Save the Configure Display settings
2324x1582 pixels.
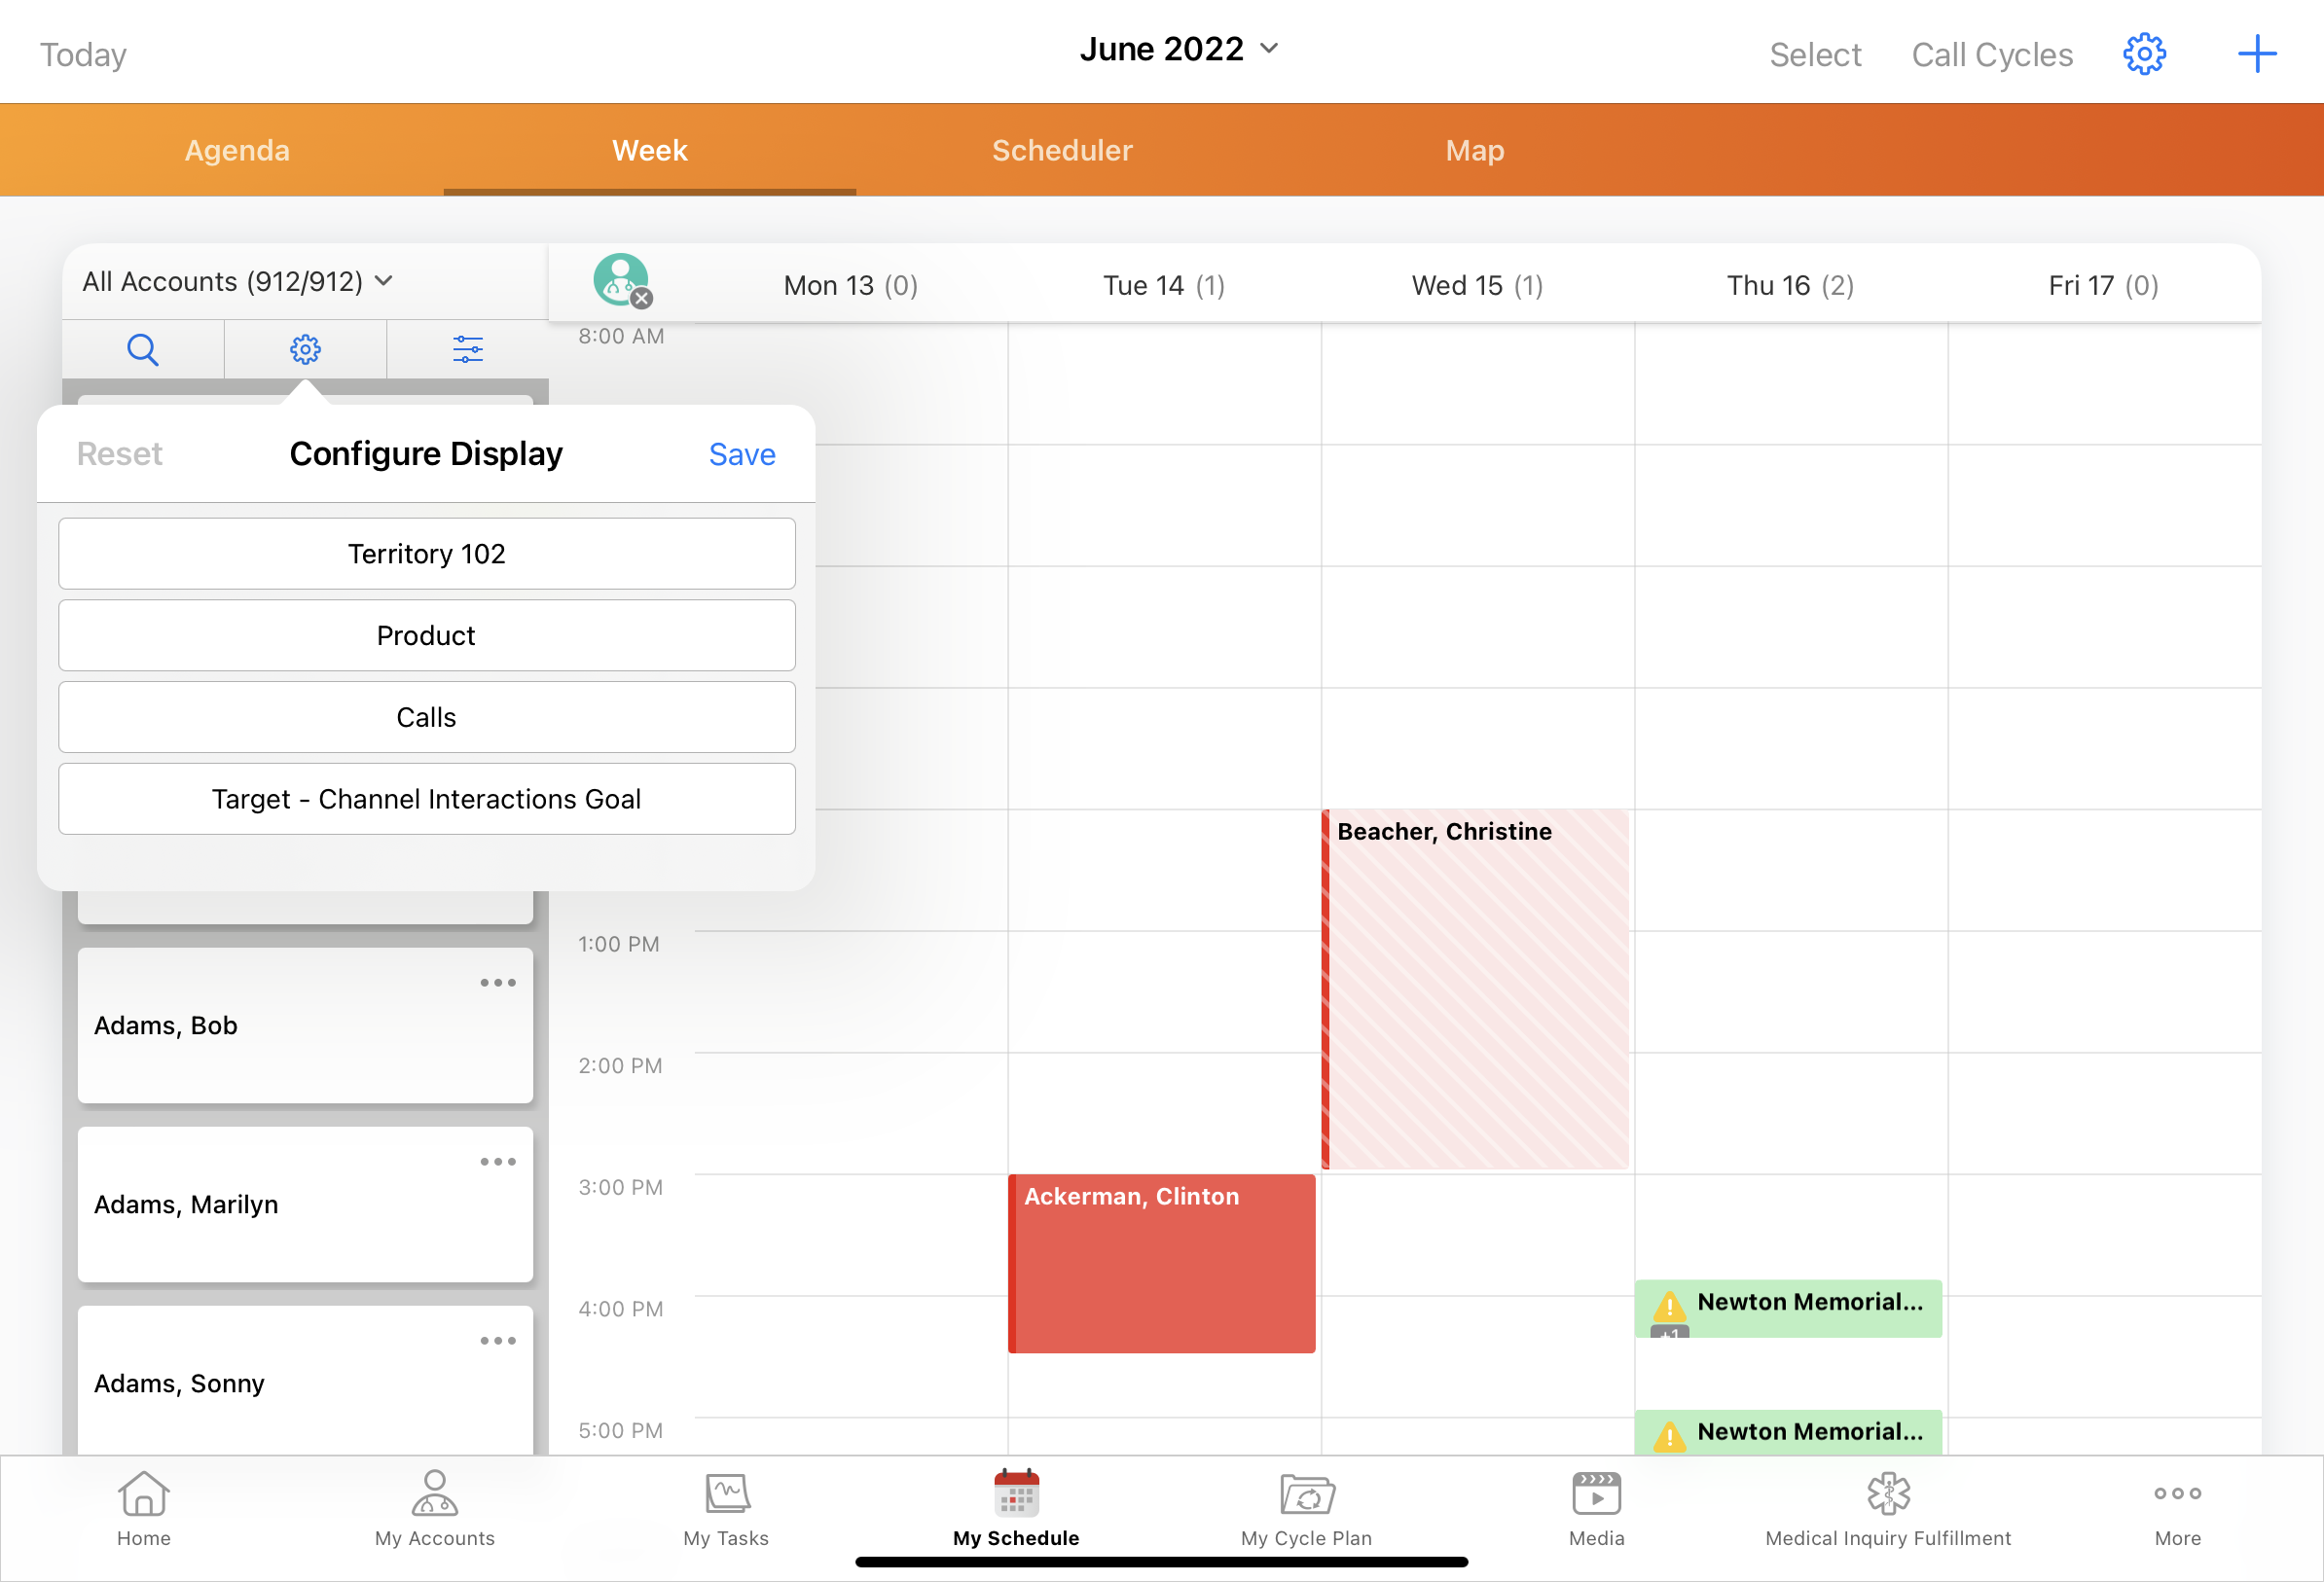742,454
